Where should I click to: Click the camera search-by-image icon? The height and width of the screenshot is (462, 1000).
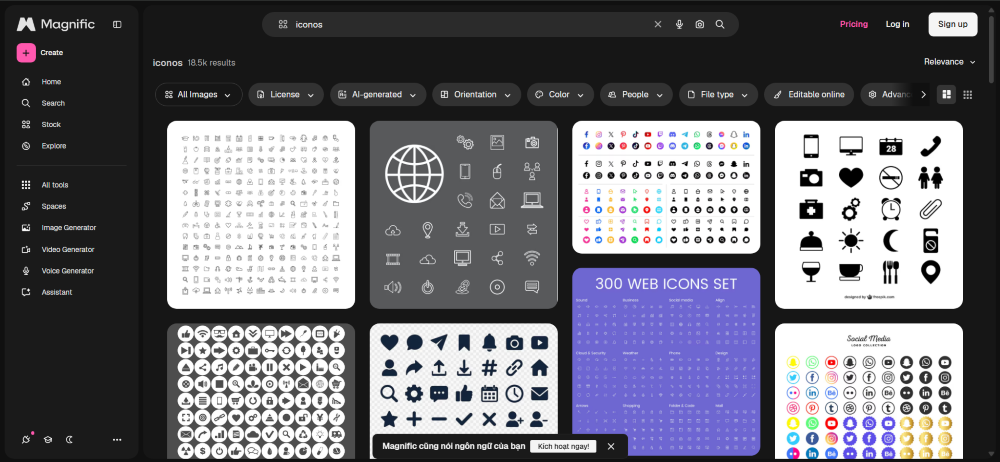coord(700,24)
